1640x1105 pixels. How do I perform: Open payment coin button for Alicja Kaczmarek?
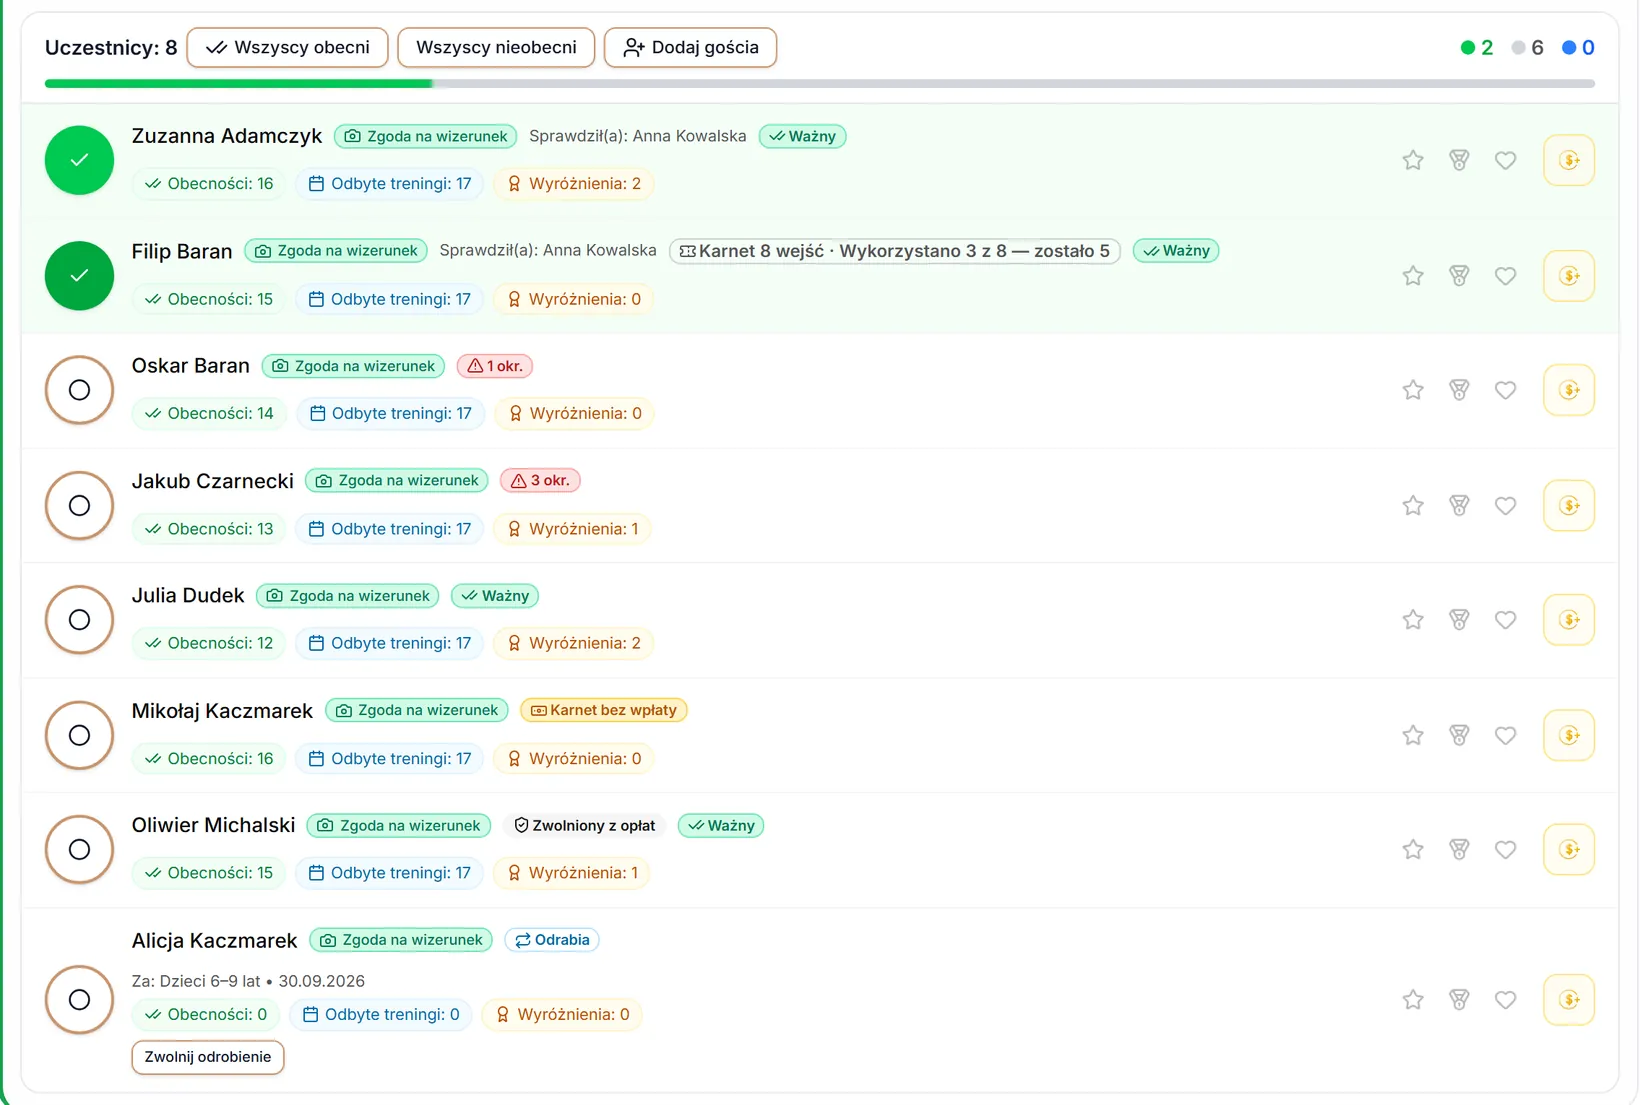tap(1569, 1000)
